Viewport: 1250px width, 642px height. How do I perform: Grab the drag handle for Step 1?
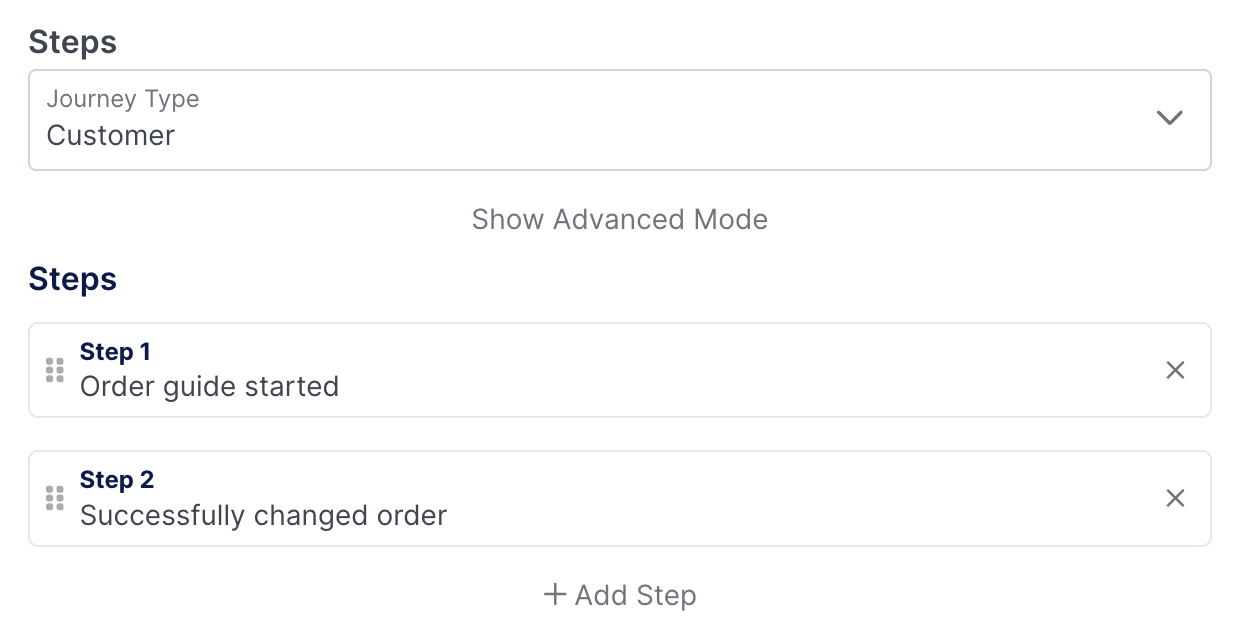click(55, 370)
